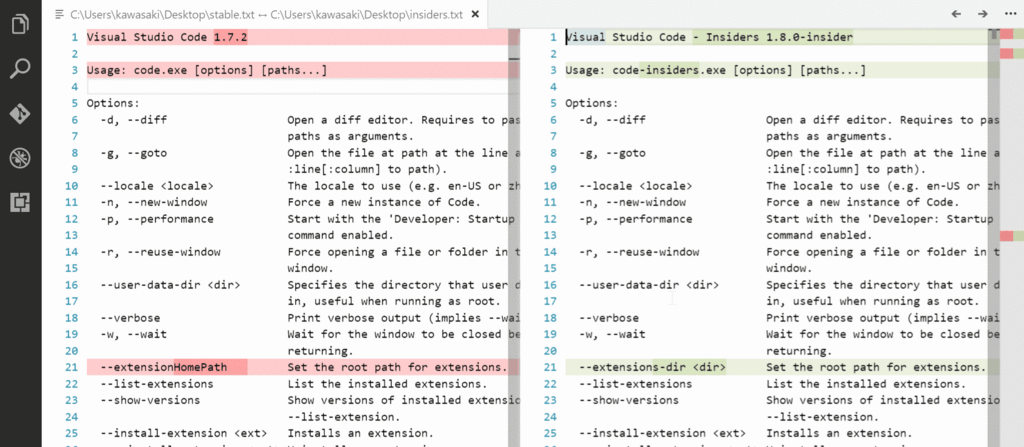Screen dimensions: 1024x447
Task: Click '--user-data-dir <dir>' in the left pane
Action: click(170, 285)
